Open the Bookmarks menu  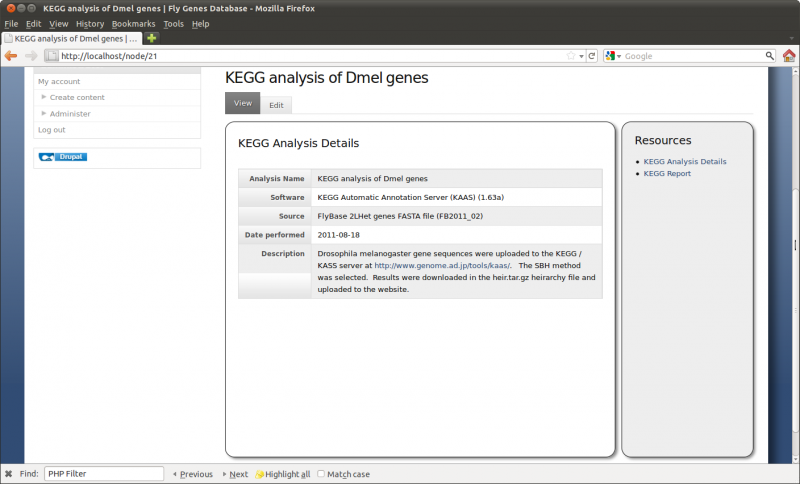(x=133, y=24)
